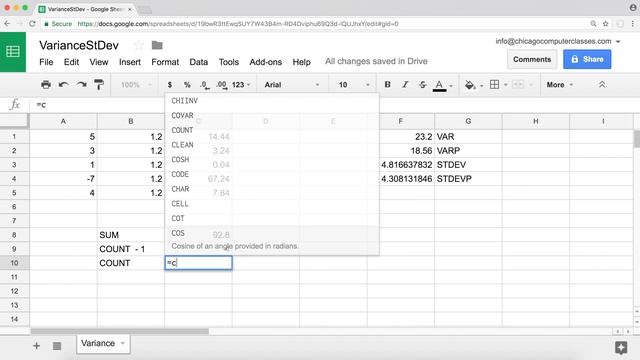Select the Paint format roller icon

(x=99, y=84)
